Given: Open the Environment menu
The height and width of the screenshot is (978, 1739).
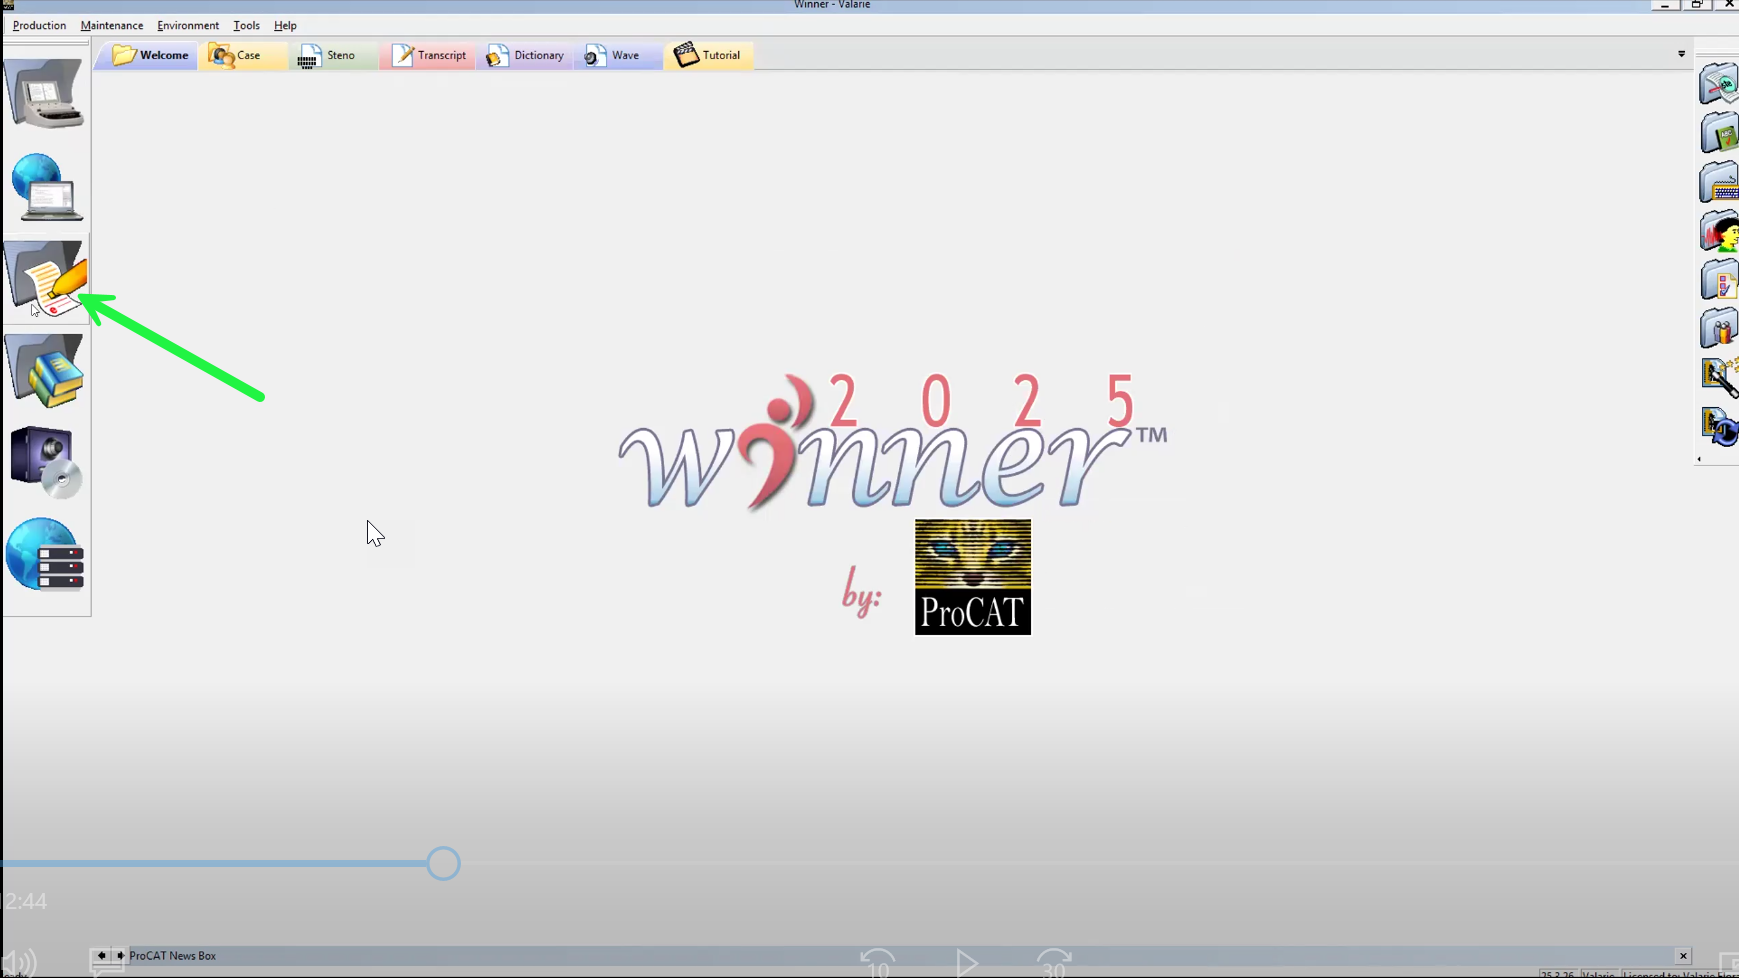Looking at the screenshot, I should click(x=188, y=26).
